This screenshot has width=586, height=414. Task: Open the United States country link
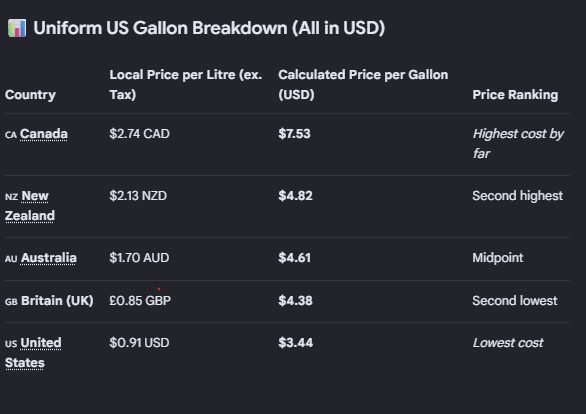33,353
